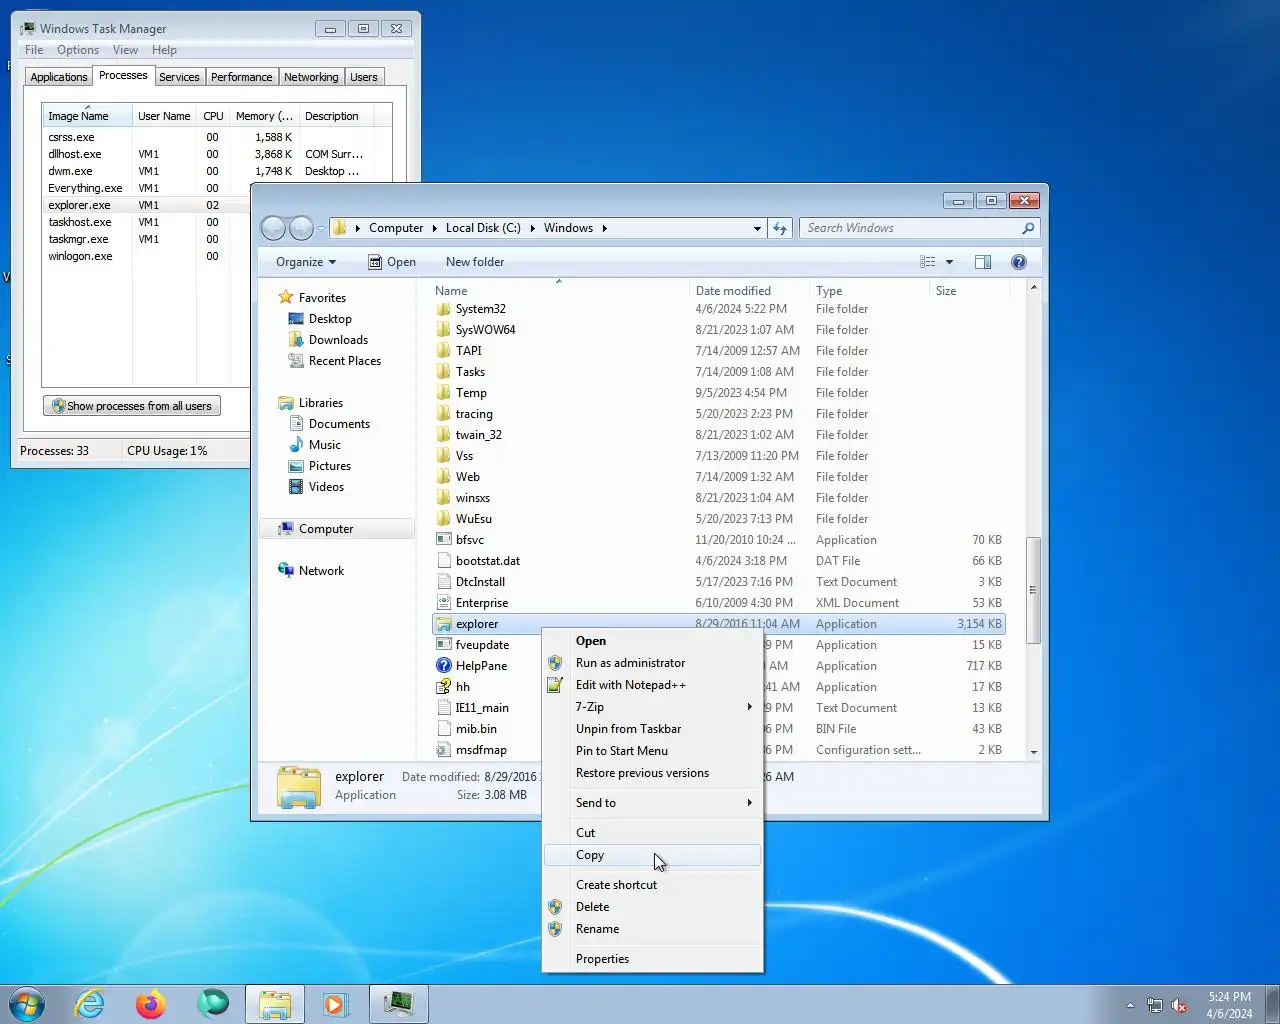The width and height of the screenshot is (1280, 1024).
Task: Choose Delete in context menu
Action: pyautogui.click(x=652, y=907)
